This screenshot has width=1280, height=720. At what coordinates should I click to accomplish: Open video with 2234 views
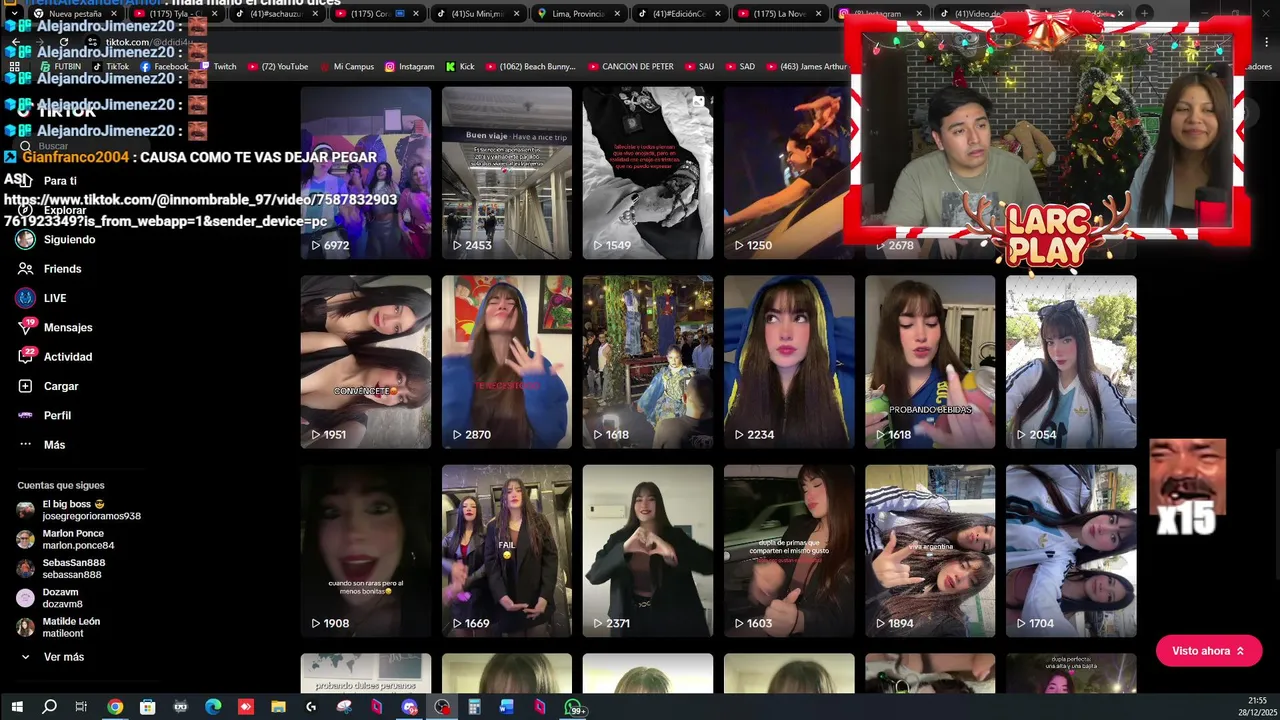(789, 362)
